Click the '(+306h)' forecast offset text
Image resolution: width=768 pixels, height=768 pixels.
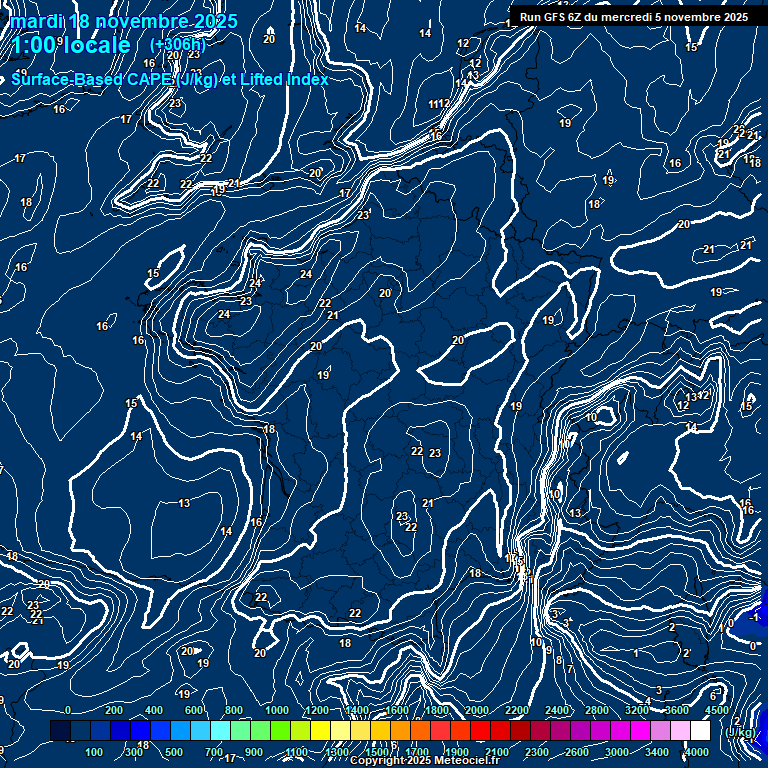coord(177,45)
